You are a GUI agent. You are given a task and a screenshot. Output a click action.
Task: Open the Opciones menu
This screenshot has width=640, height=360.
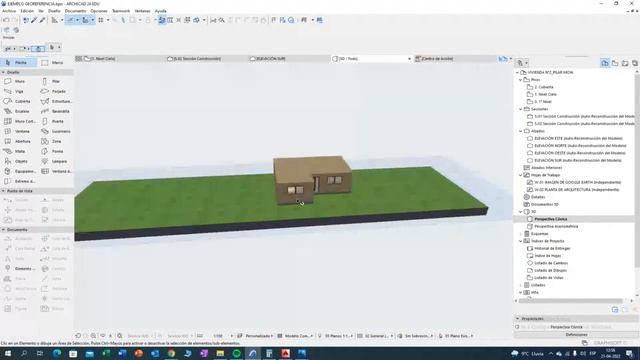(x=99, y=11)
